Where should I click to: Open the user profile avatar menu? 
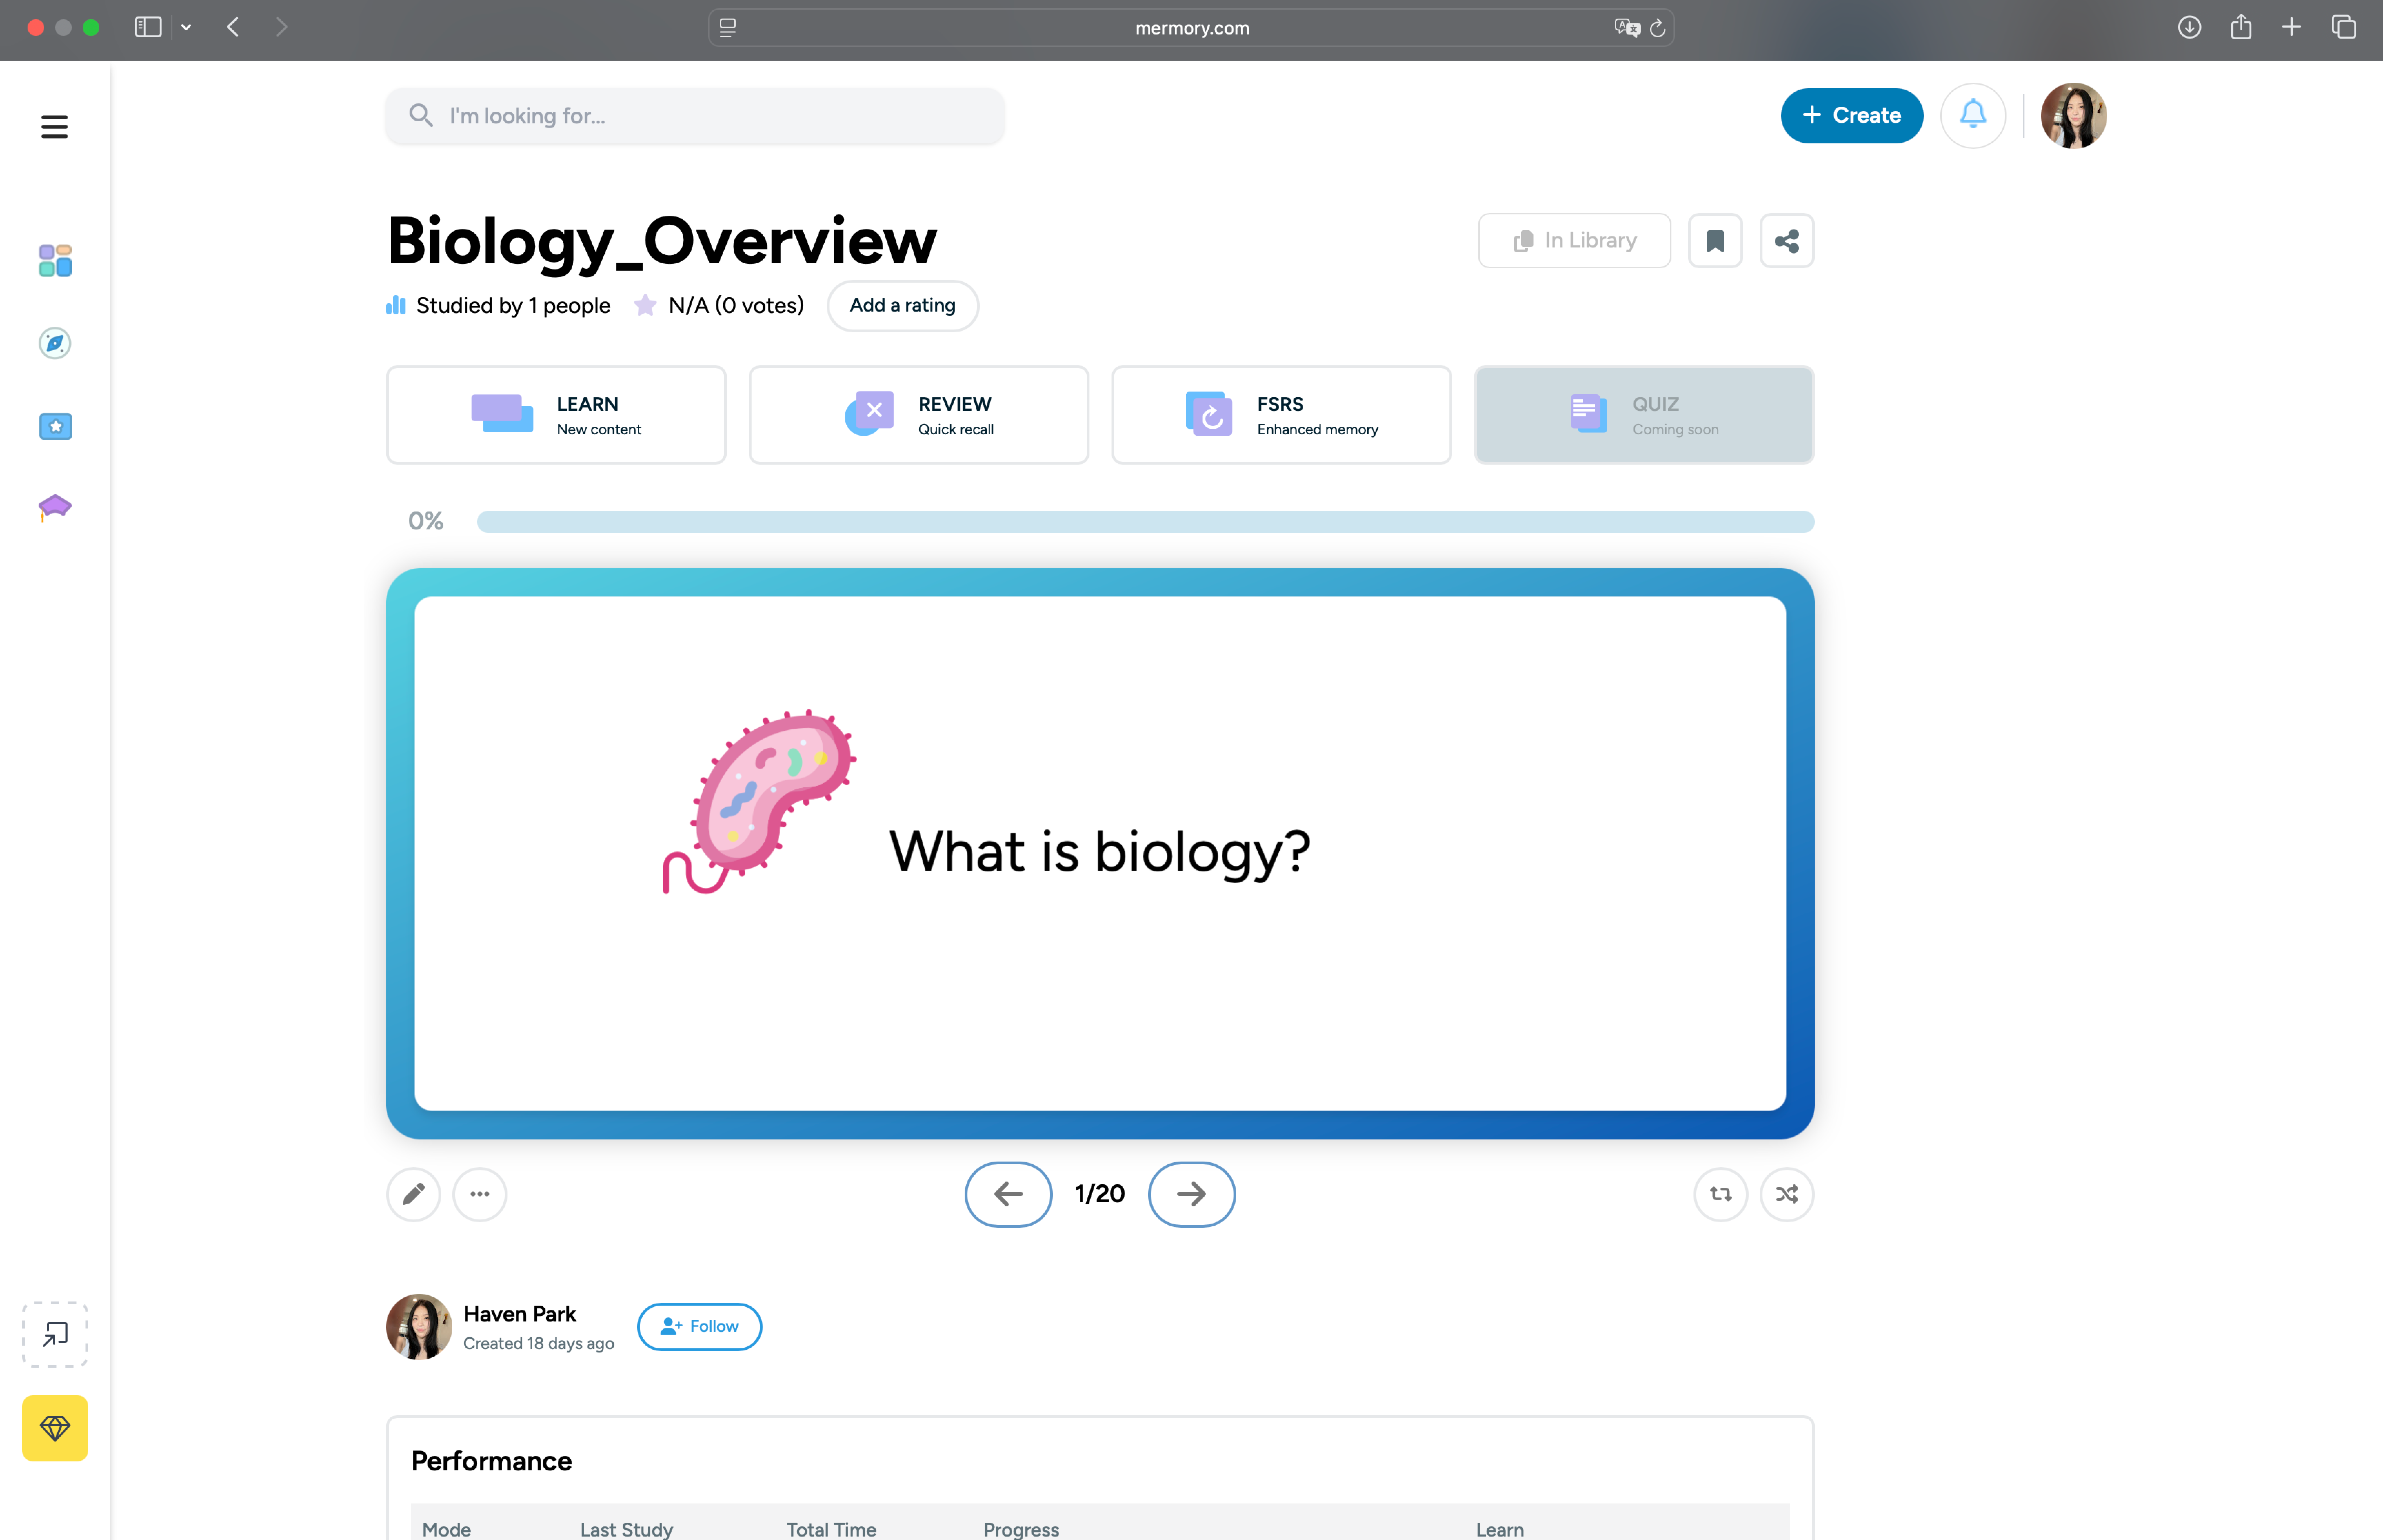click(2073, 115)
